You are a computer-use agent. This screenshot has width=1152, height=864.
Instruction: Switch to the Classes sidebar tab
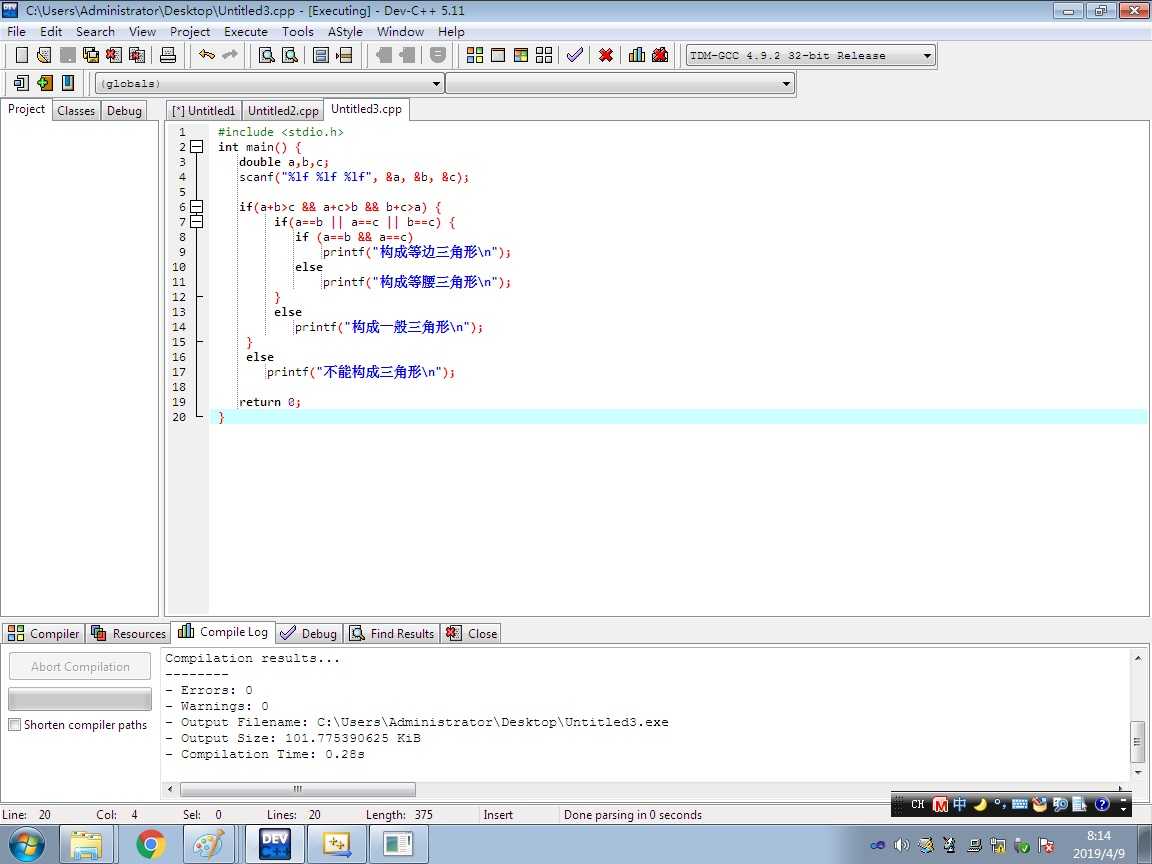pyautogui.click(x=76, y=110)
